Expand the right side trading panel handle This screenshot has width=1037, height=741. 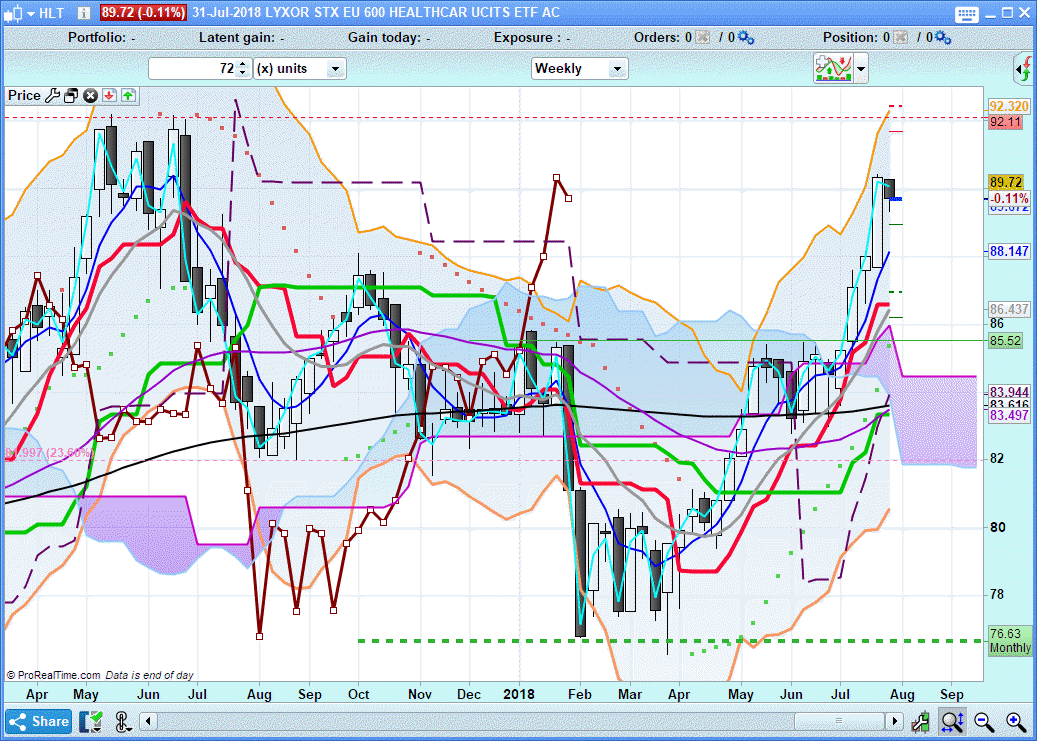pyautogui.click(x=1024, y=69)
